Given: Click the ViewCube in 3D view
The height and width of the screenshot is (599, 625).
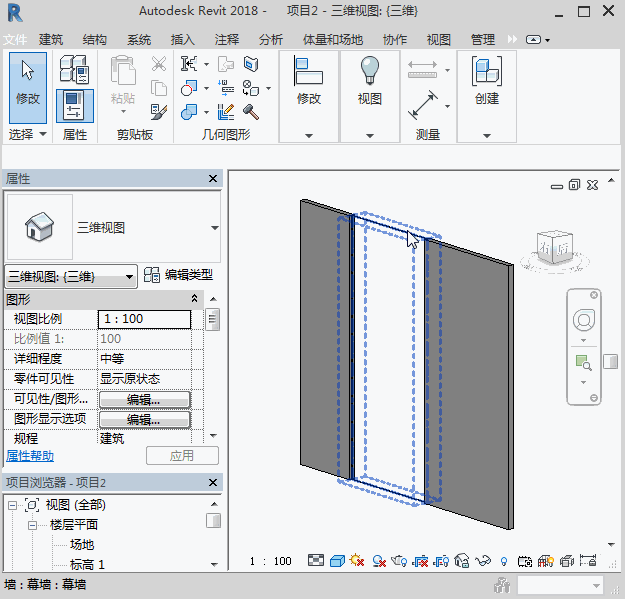Looking at the screenshot, I should pyautogui.click(x=555, y=246).
